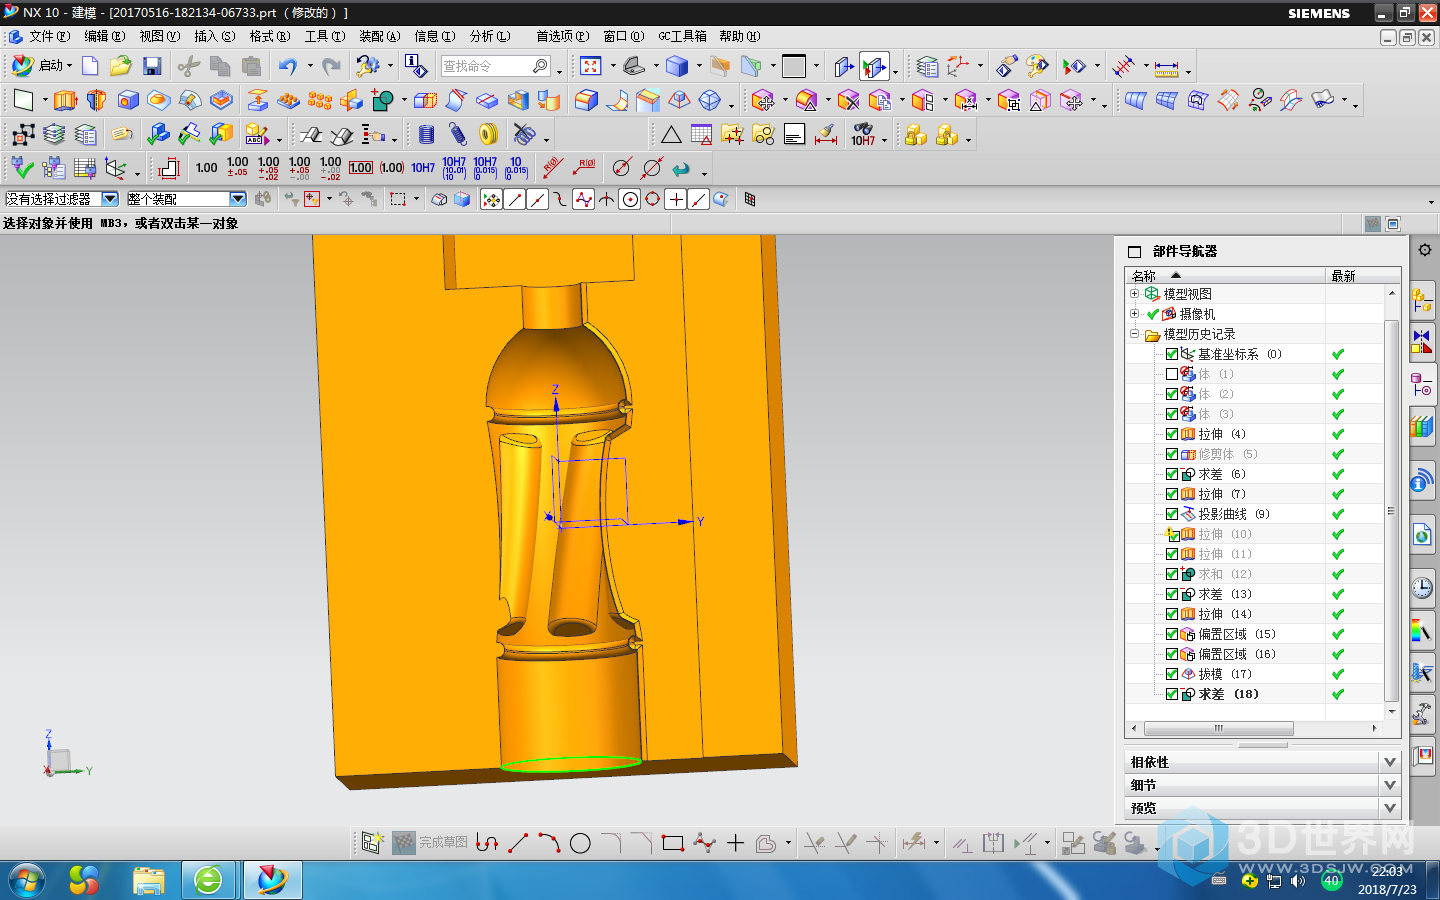Click the Measure Distance ruler icon
The width and height of the screenshot is (1440, 900).
click(x=1167, y=67)
